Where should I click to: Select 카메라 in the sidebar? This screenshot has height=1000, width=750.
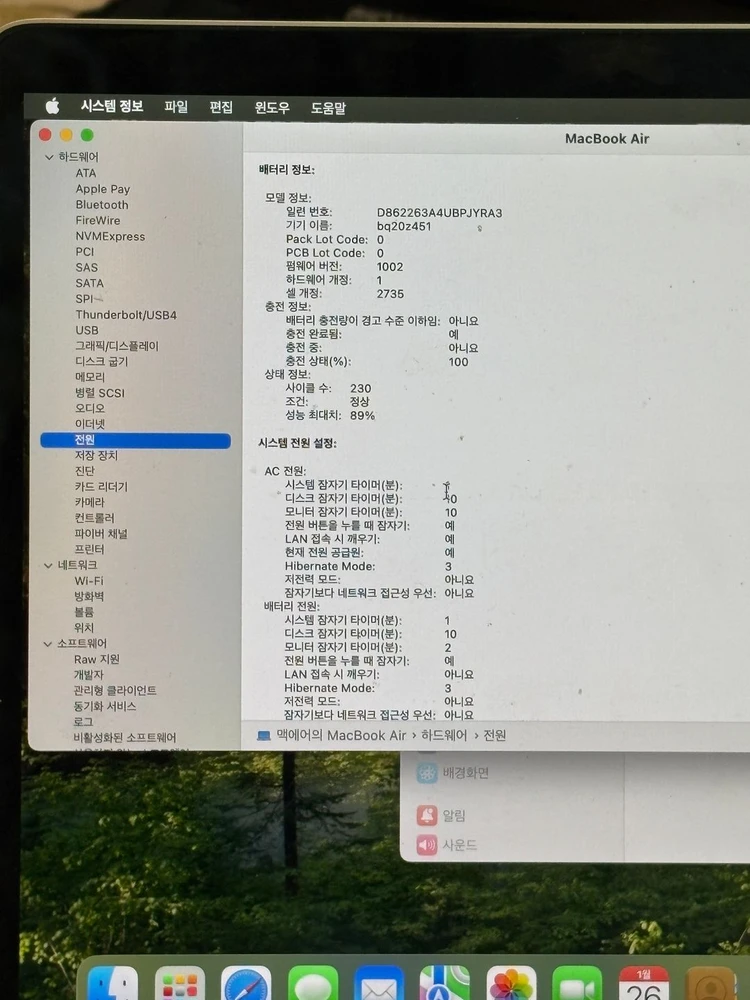click(89, 503)
